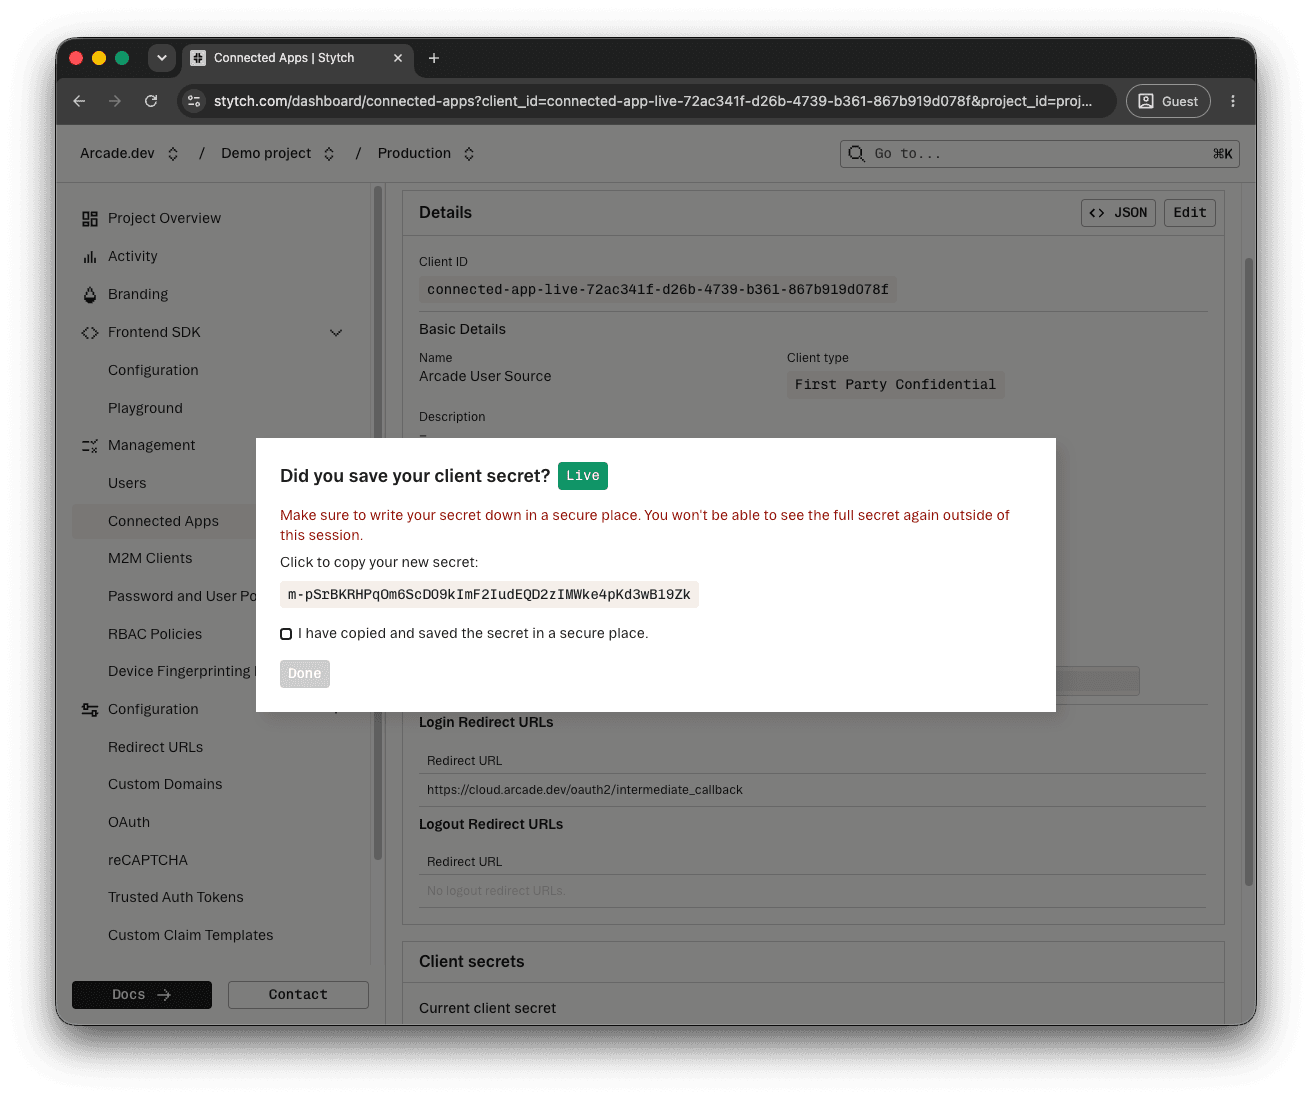Open Project Overview in sidebar
This screenshot has height=1099, width=1312.
(x=164, y=219)
